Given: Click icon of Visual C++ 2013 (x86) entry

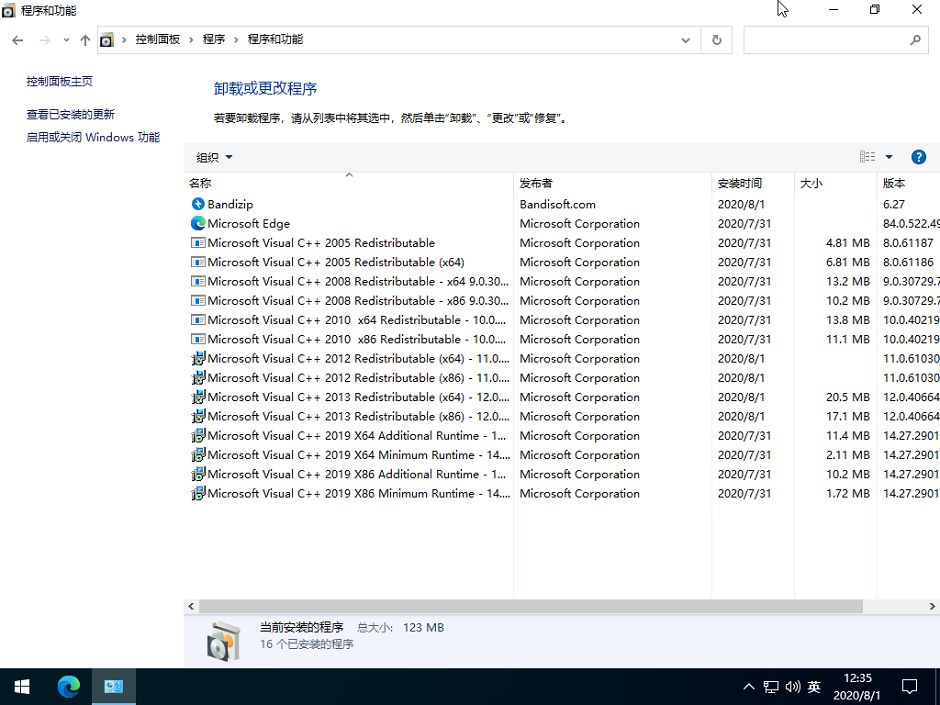Looking at the screenshot, I should pyautogui.click(x=198, y=416).
